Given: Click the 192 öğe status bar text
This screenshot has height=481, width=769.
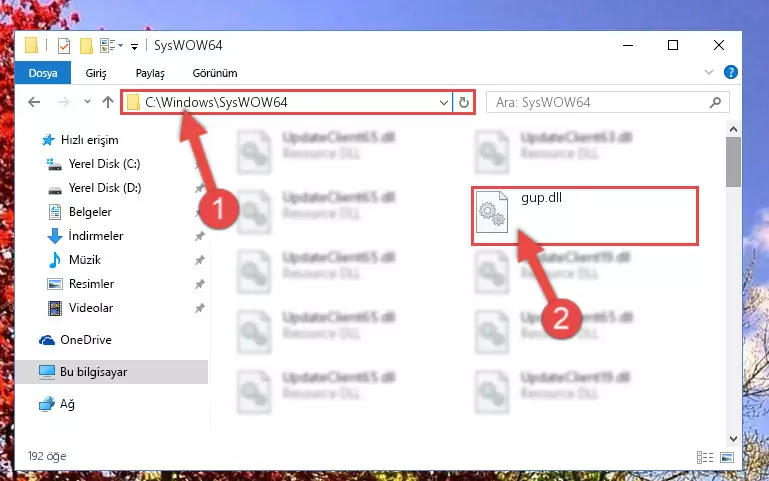Looking at the screenshot, I should pyautogui.click(x=47, y=456).
